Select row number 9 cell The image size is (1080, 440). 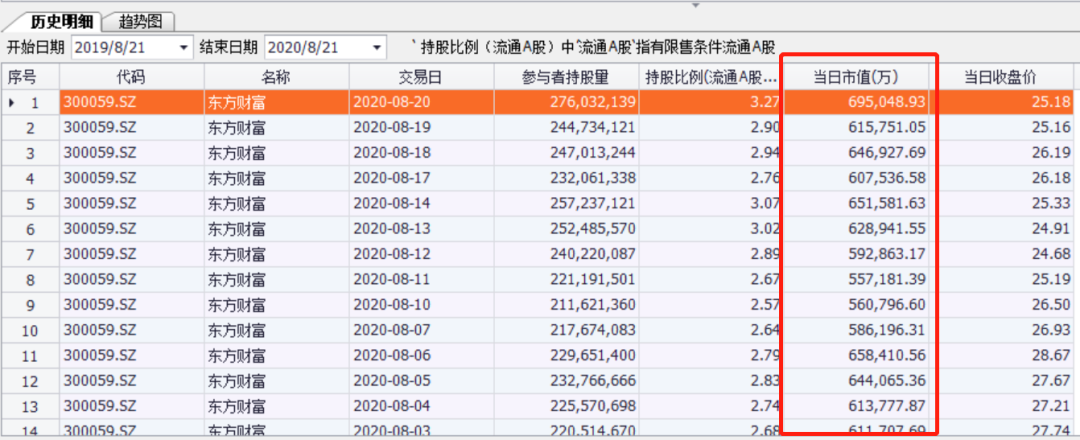coord(30,305)
